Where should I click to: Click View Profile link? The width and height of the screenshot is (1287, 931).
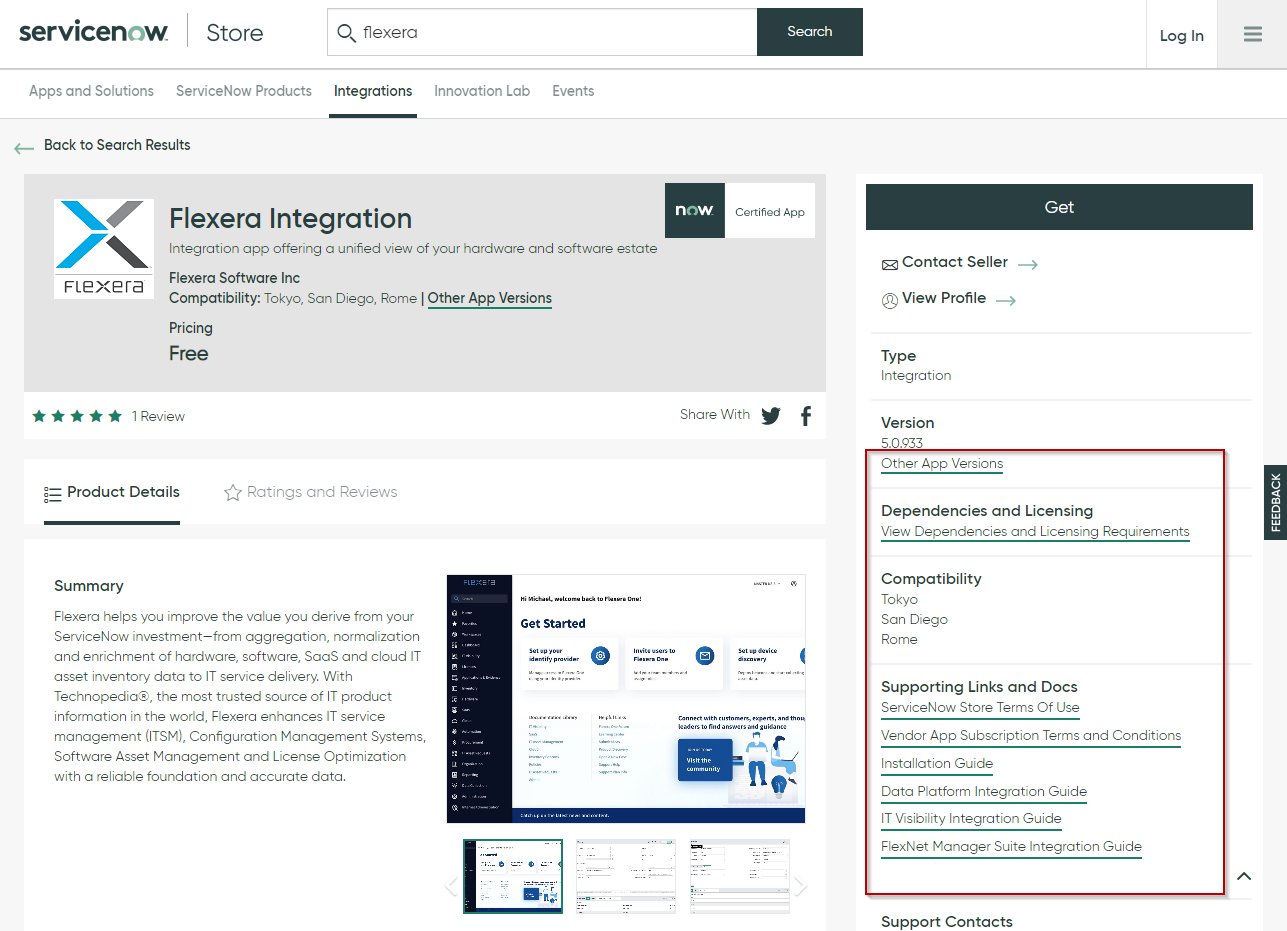point(944,298)
